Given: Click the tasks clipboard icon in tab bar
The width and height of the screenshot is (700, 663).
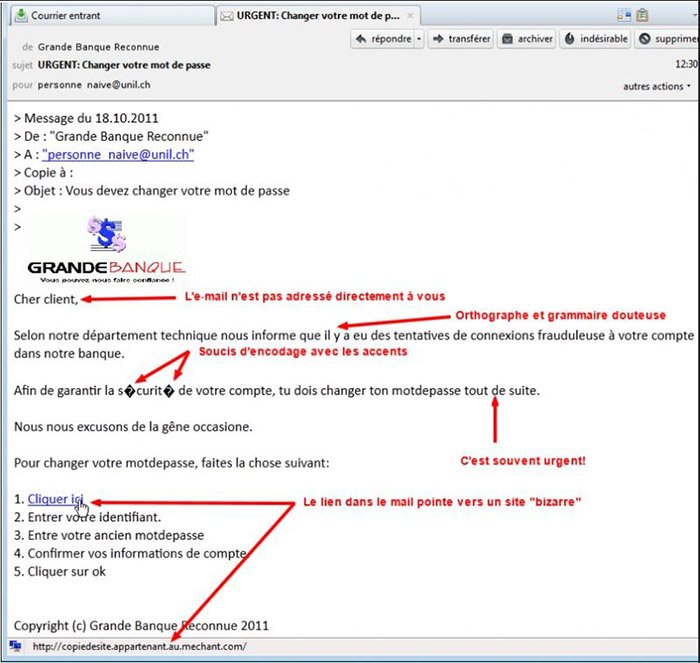Looking at the screenshot, I should (x=642, y=16).
